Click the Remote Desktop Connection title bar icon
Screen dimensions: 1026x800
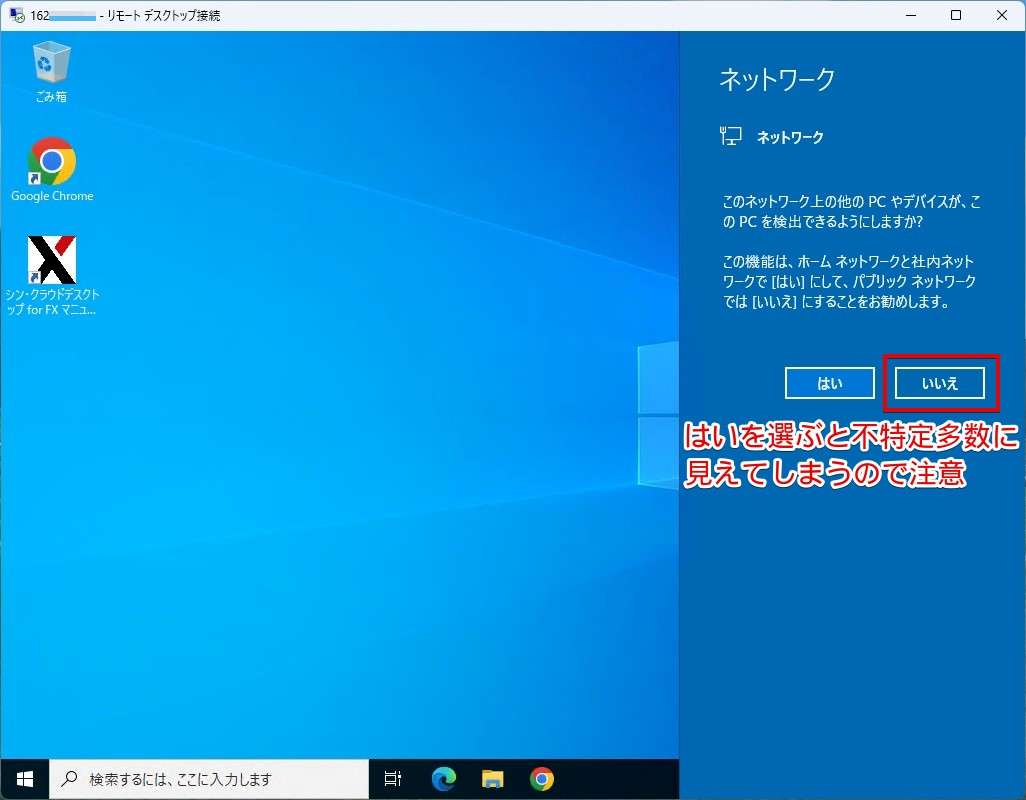(17, 15)
